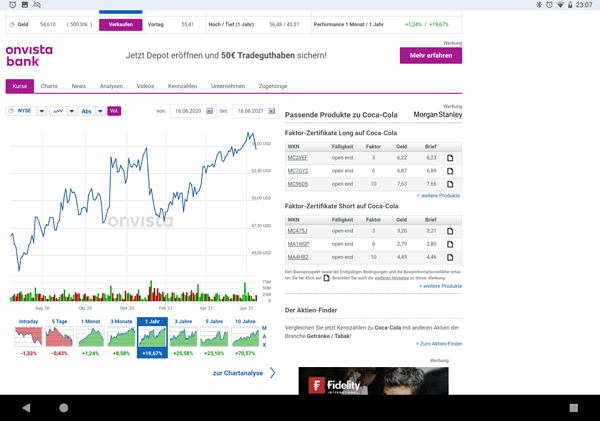Viewport: 600px width, 421px height.
Task: Expand the Abs scale dropdown
Action: (90, 111)
